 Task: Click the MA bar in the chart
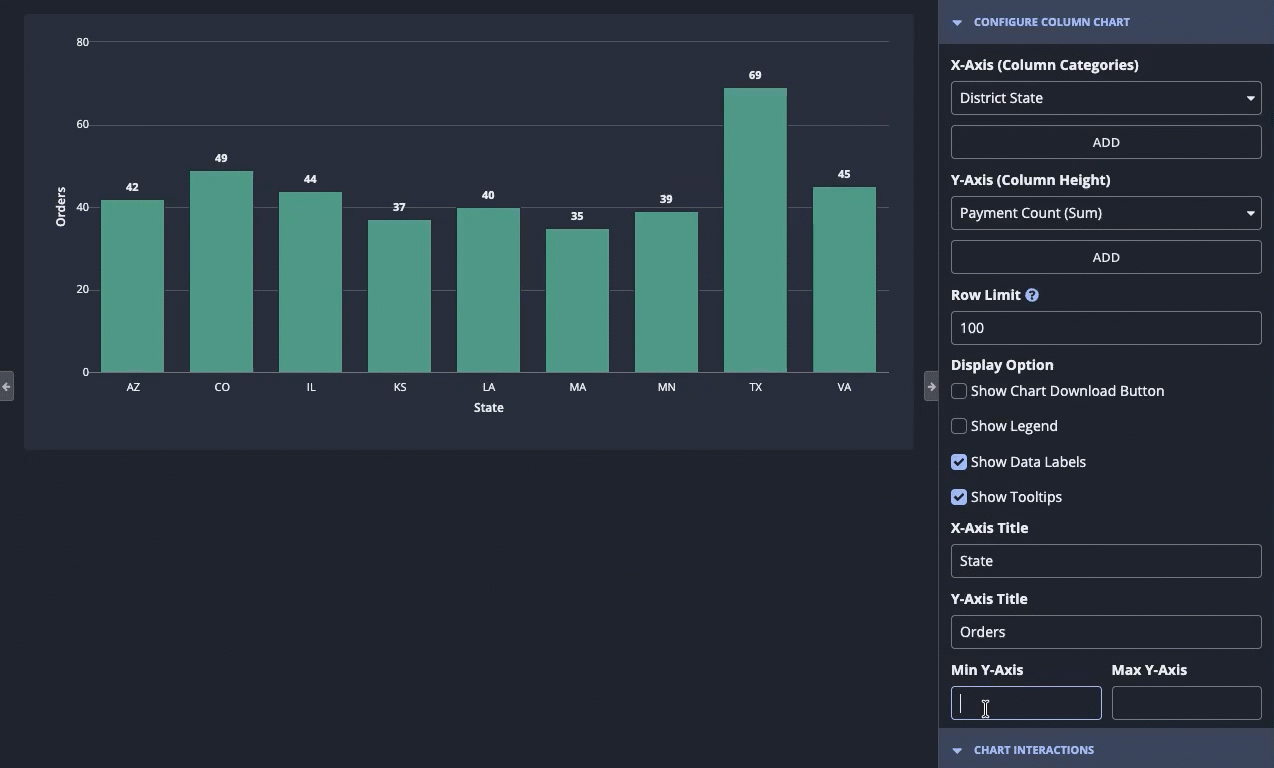tap(577, 300)
